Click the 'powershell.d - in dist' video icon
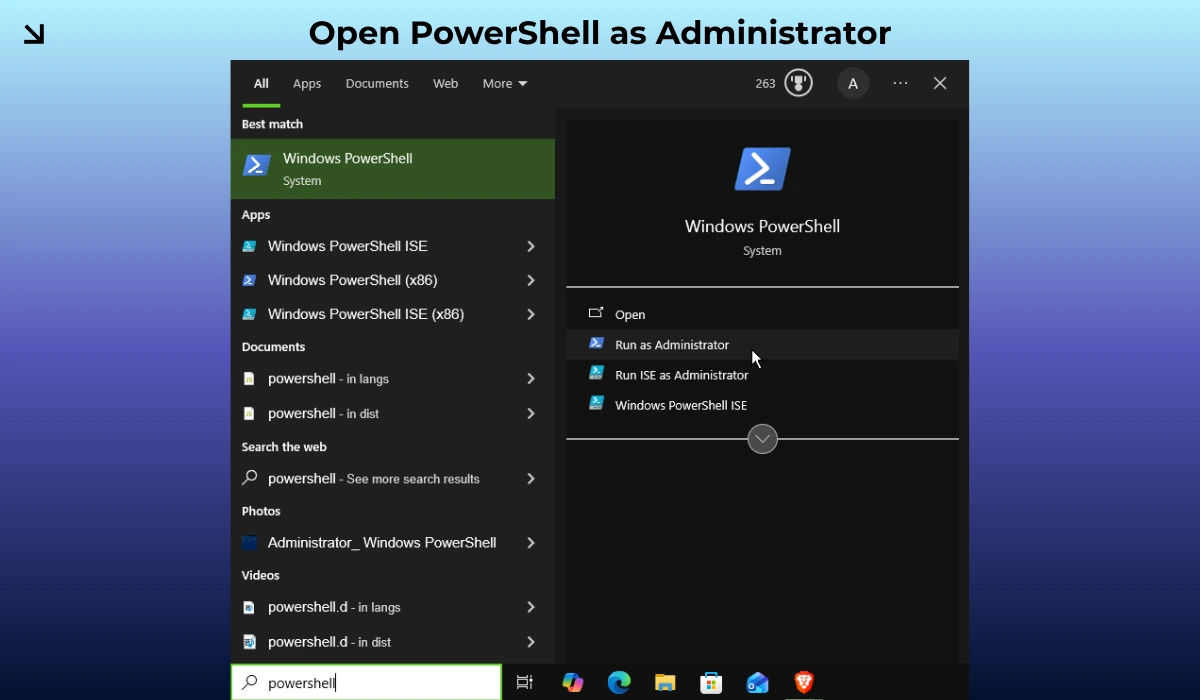1200x700 pixels. point(250,642)
